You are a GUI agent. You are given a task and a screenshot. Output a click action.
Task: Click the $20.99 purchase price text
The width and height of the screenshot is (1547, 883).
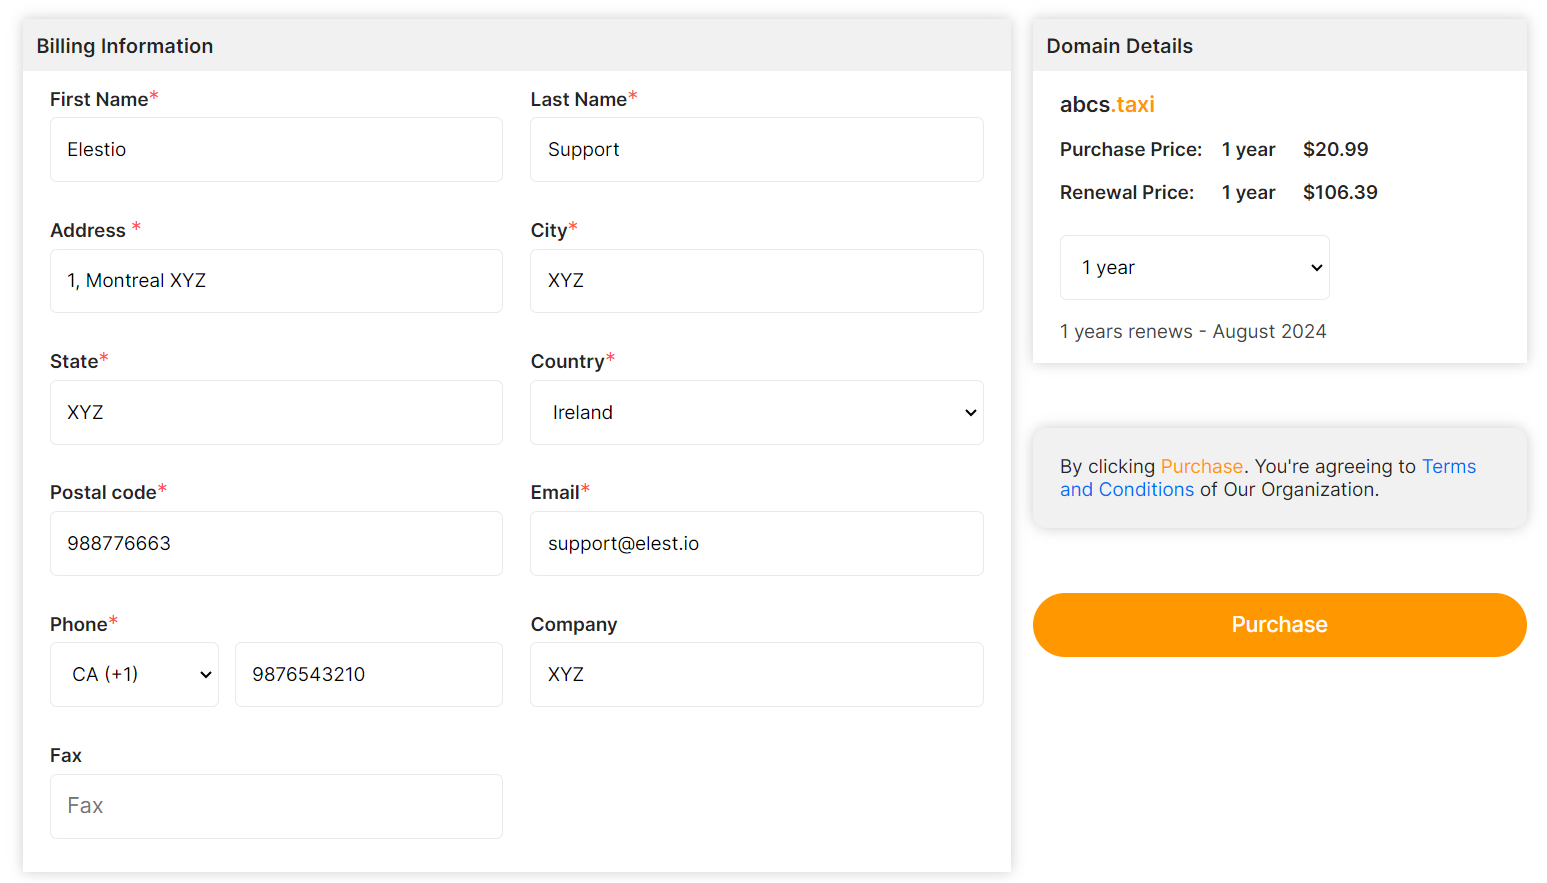(1335, 149)
